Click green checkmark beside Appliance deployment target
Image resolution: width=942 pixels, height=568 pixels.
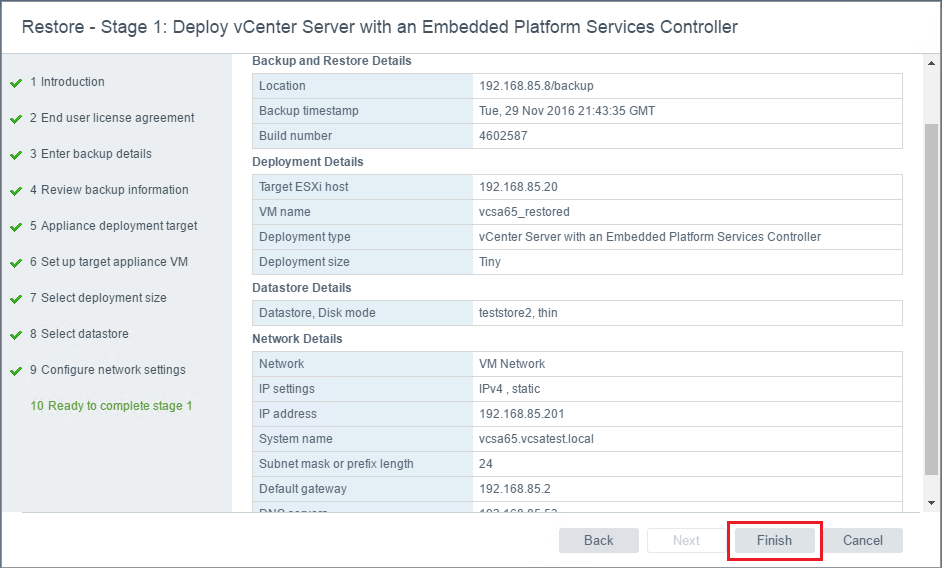(16, 227)
